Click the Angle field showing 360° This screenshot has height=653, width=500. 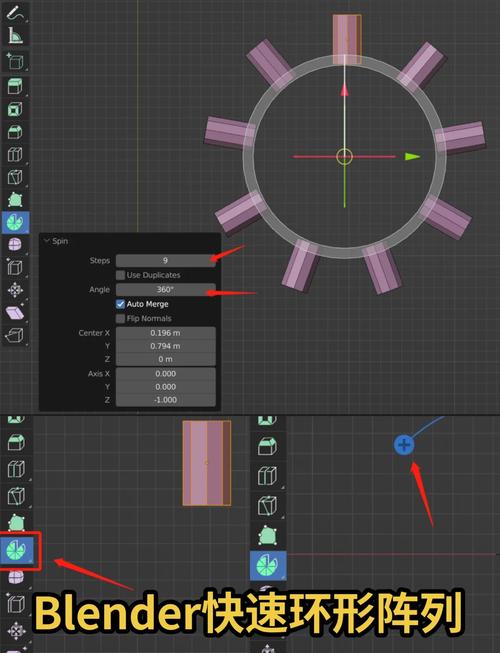point(166,289)
